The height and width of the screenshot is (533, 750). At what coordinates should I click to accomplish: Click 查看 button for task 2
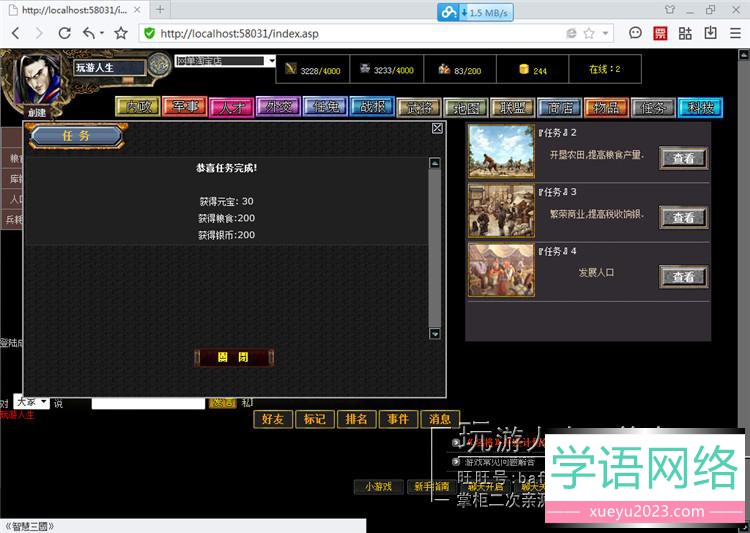[683, 158]
